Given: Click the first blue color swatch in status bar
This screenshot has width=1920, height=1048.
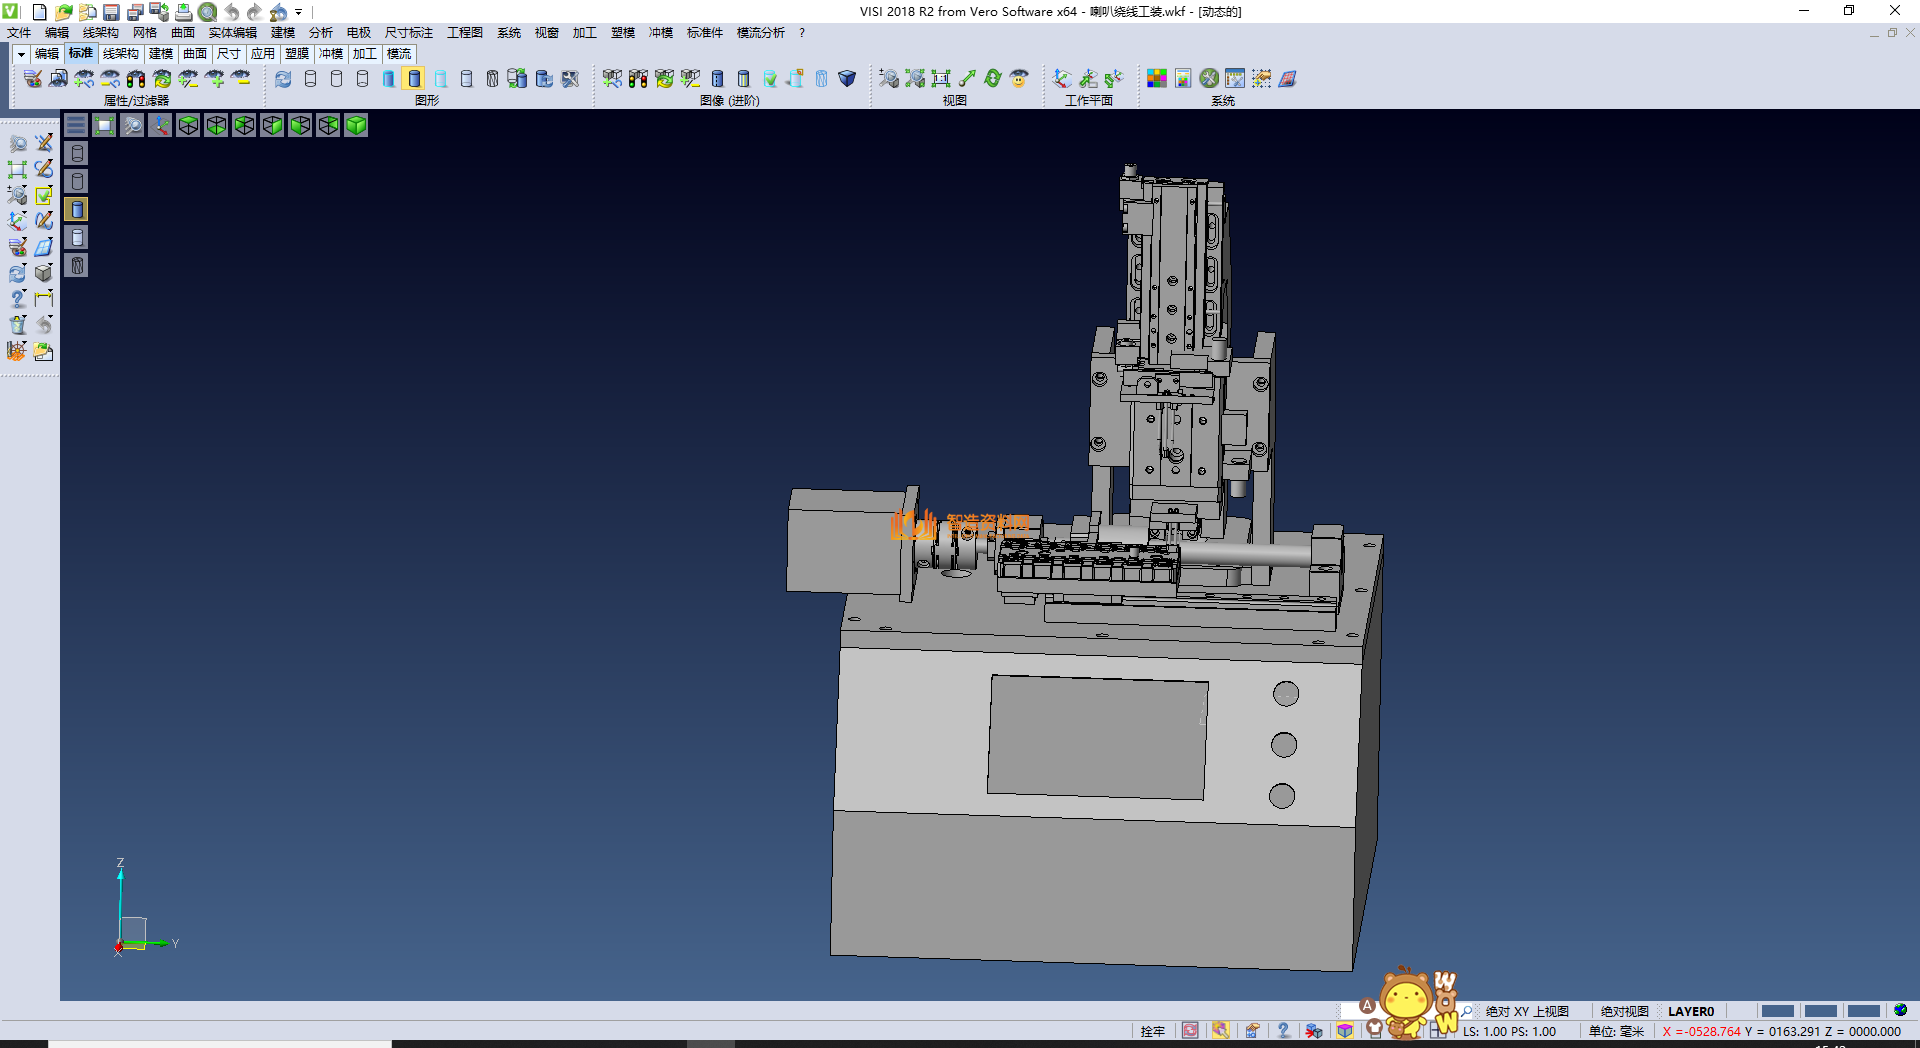Looking at the screenshot, I should [x=1777, y=1011].
